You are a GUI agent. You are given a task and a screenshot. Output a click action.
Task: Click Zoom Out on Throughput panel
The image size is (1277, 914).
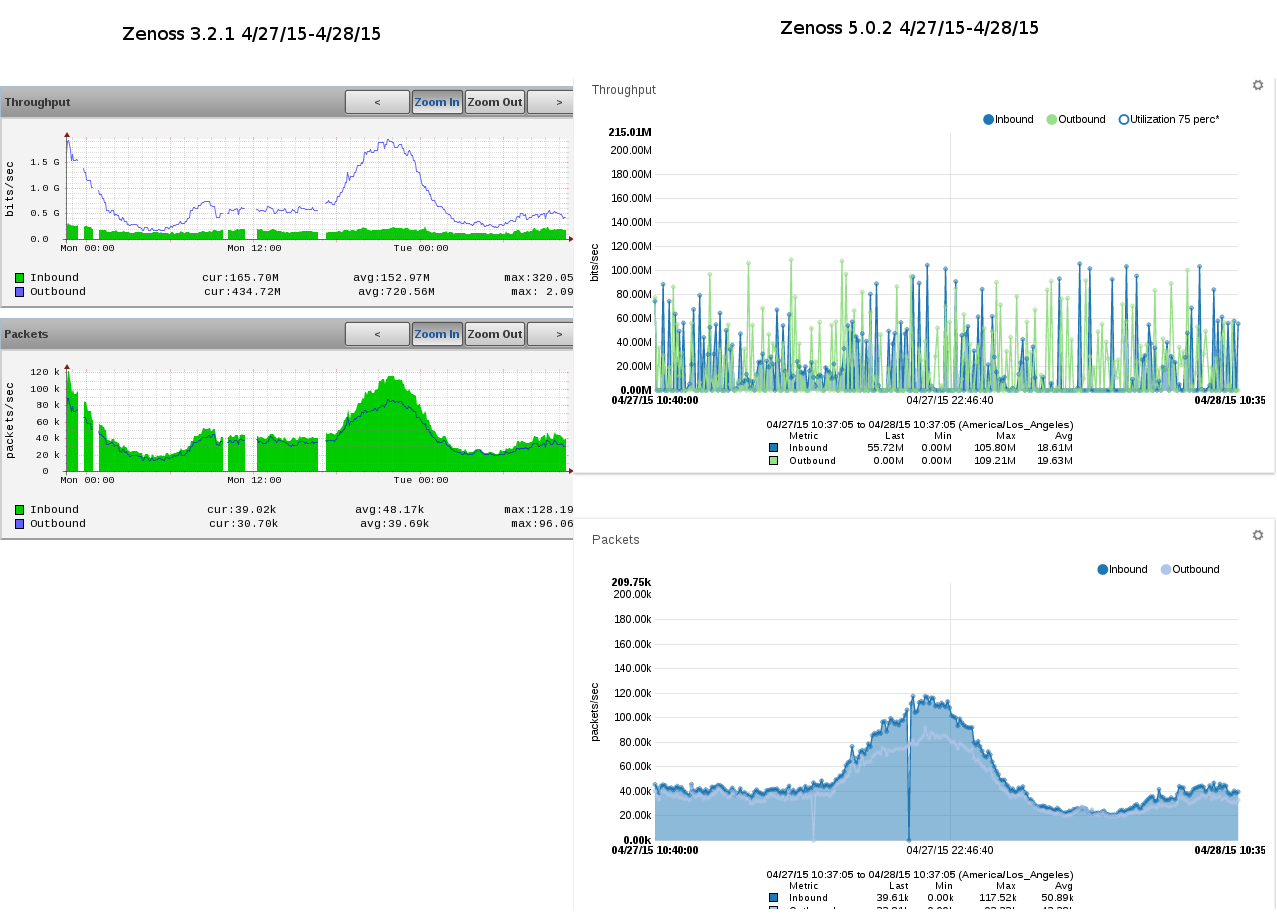tap(495, 102)
